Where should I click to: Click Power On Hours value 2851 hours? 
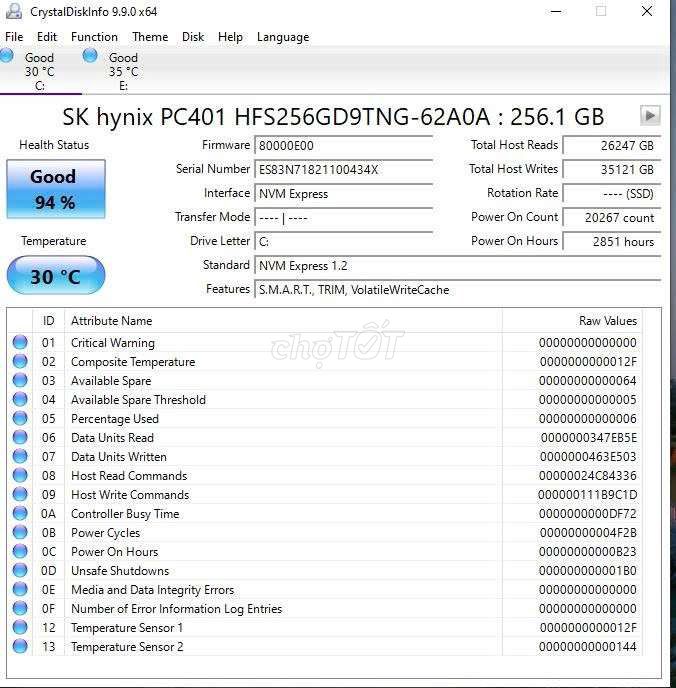coord(612,242)
